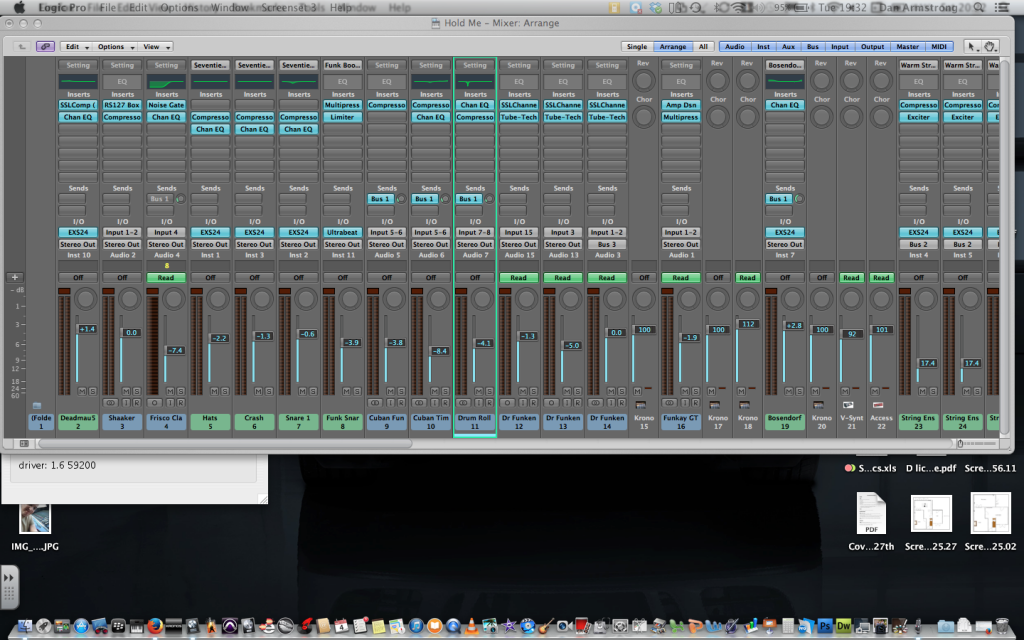Click the Krono 15 instrument icon

point(640,406)
